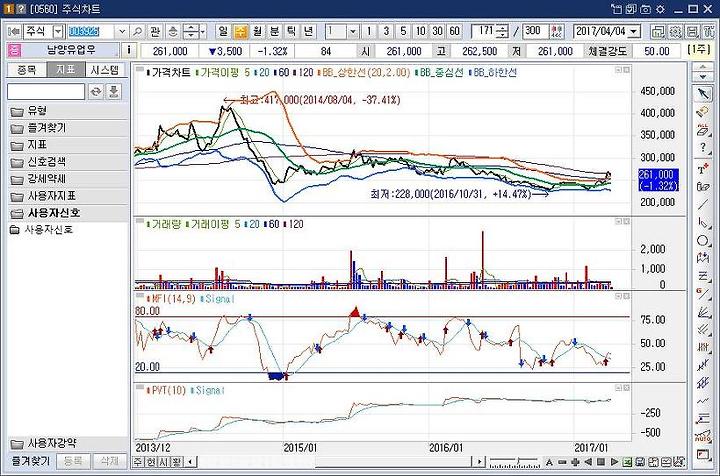The height and width of the screenshot is (476, 720).
Task: Toggle monthly chart period 월
Action: click(258, 31)
